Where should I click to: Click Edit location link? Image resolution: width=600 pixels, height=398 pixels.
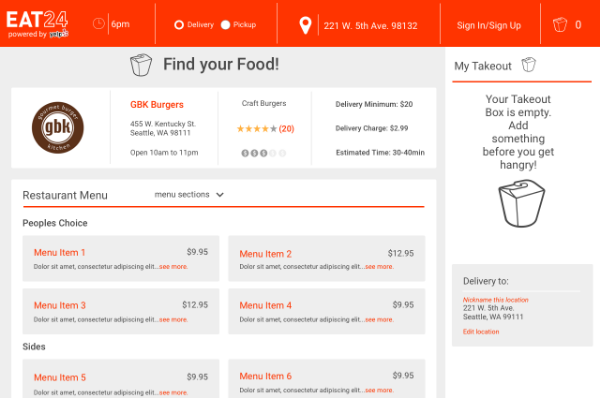click(481, 332)
